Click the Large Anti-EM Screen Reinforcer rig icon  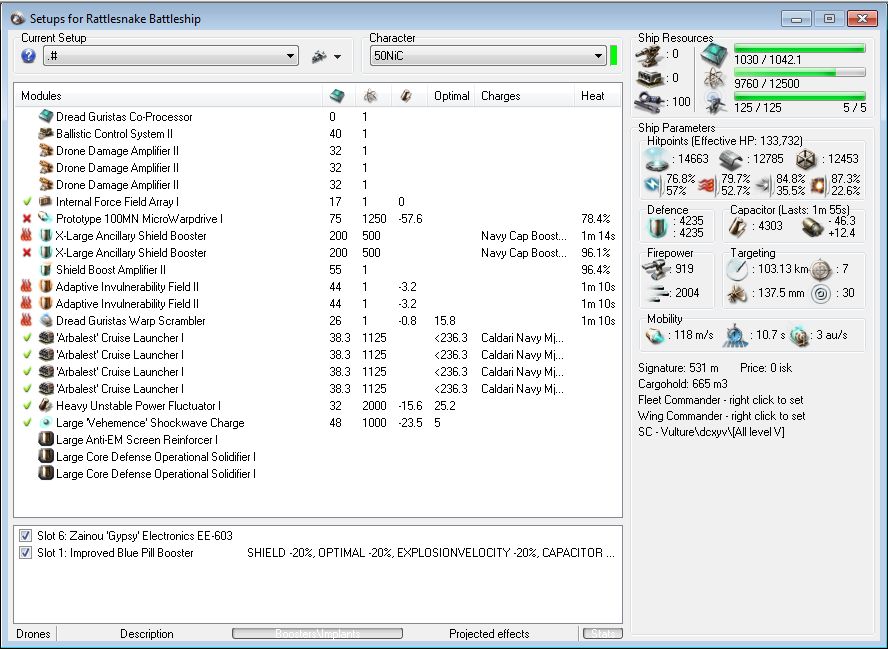point(46,440)
